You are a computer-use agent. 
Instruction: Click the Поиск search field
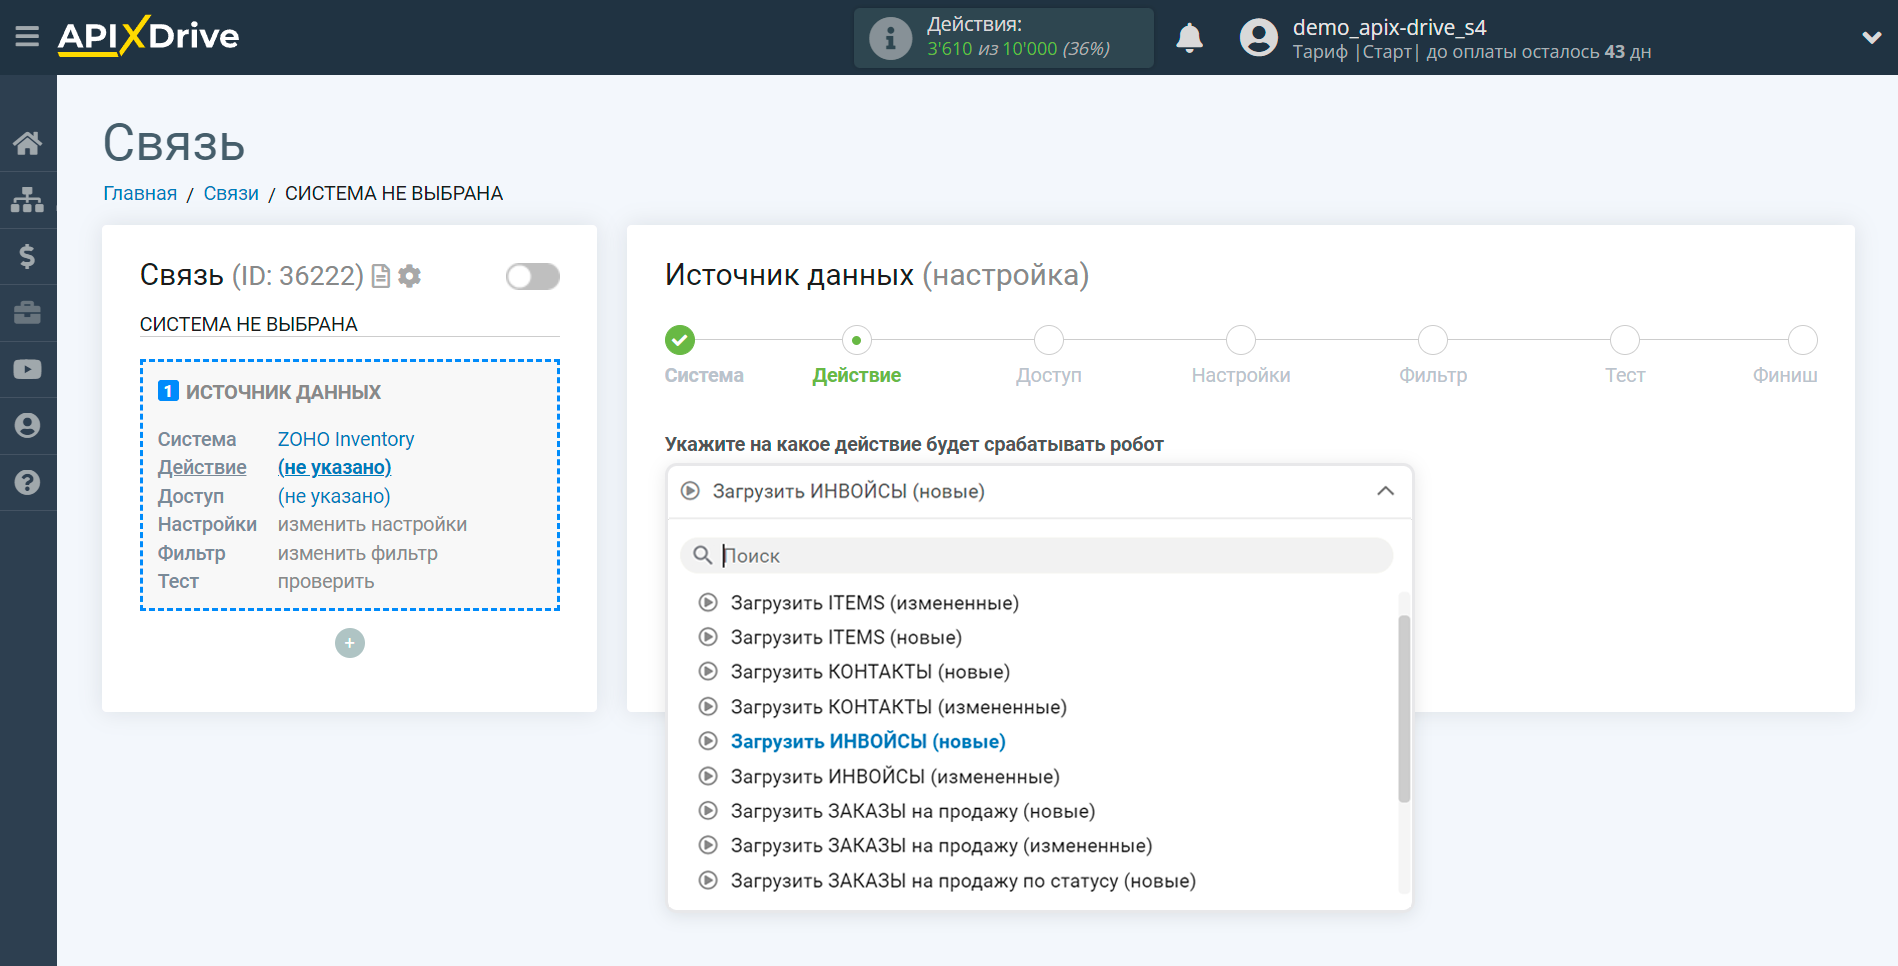[x=1036, y=555]
